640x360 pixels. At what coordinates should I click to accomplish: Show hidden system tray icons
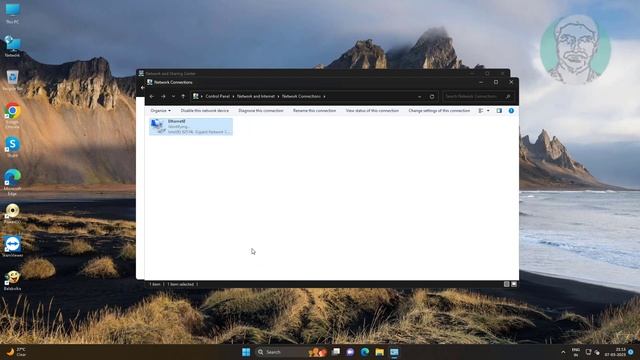tap(563, 352)
